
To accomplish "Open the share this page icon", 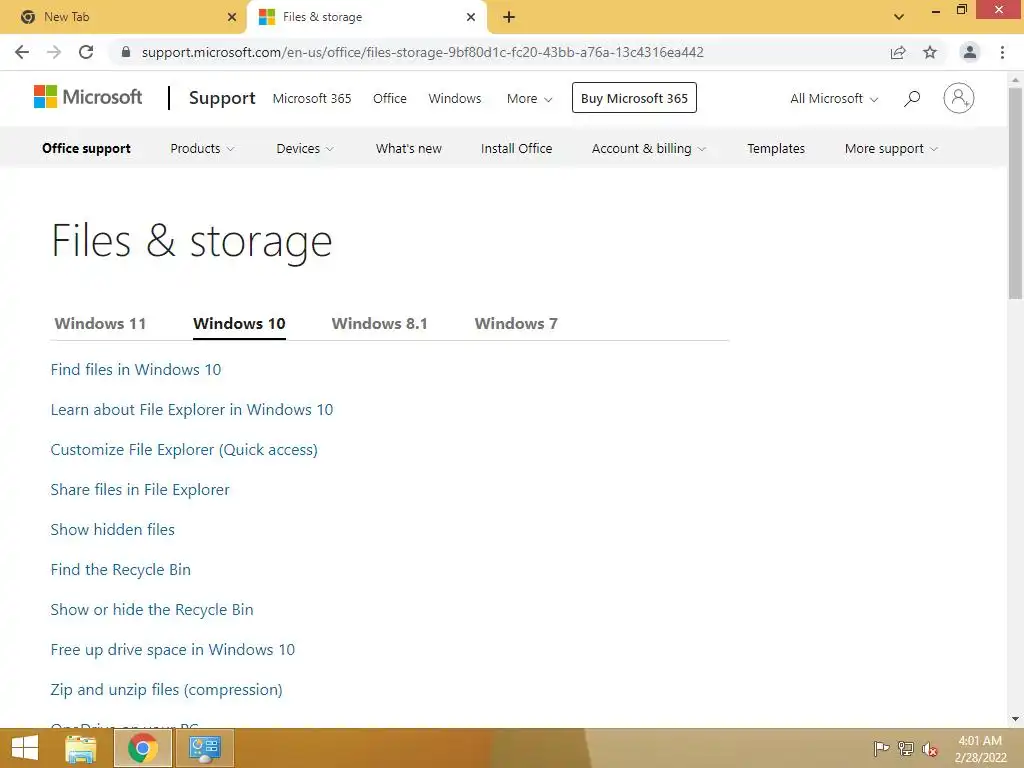I will pos(898,52).
